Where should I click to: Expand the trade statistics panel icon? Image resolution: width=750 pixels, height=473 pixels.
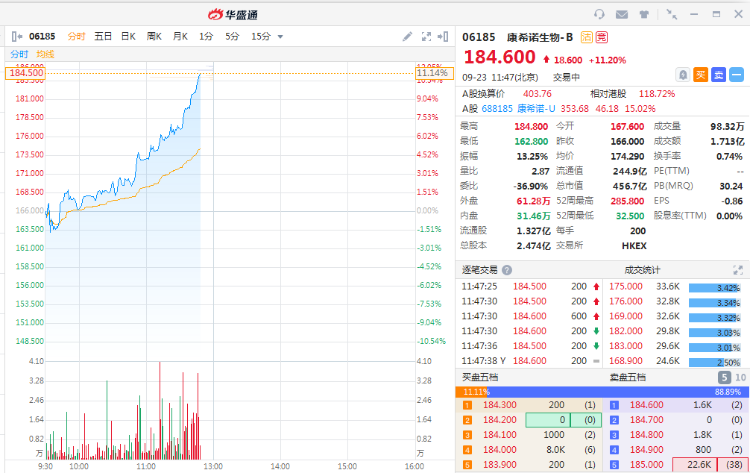pyautogui.click(x=738, y=270)
